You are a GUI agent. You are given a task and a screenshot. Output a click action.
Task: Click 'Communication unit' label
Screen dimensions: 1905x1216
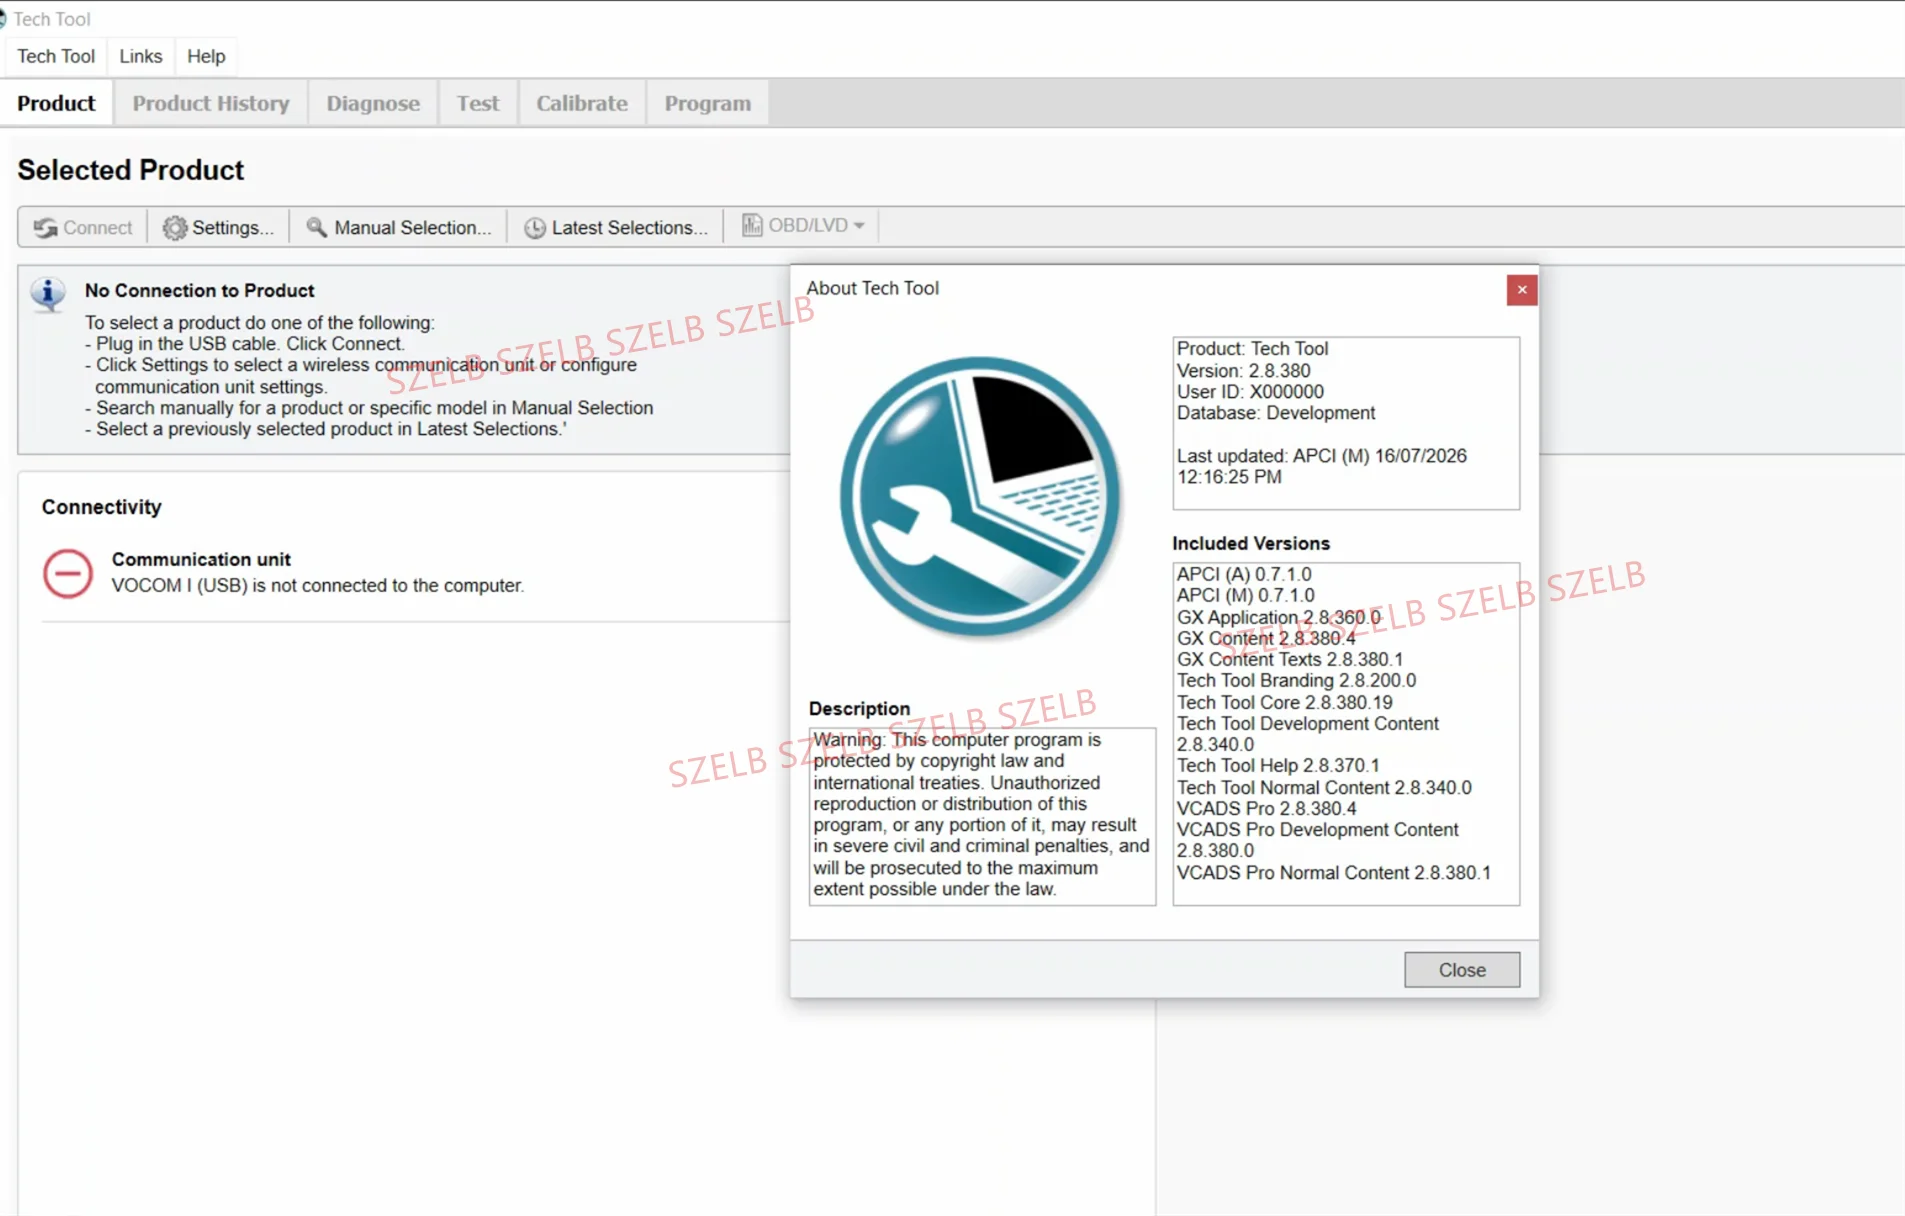pos(201,560)
